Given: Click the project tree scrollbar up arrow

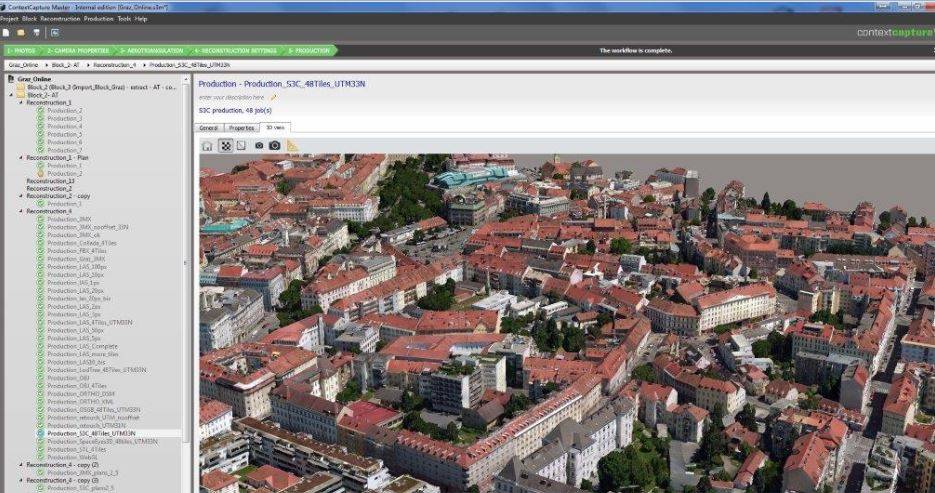Looking at the screenshot, I should [186, 79].
